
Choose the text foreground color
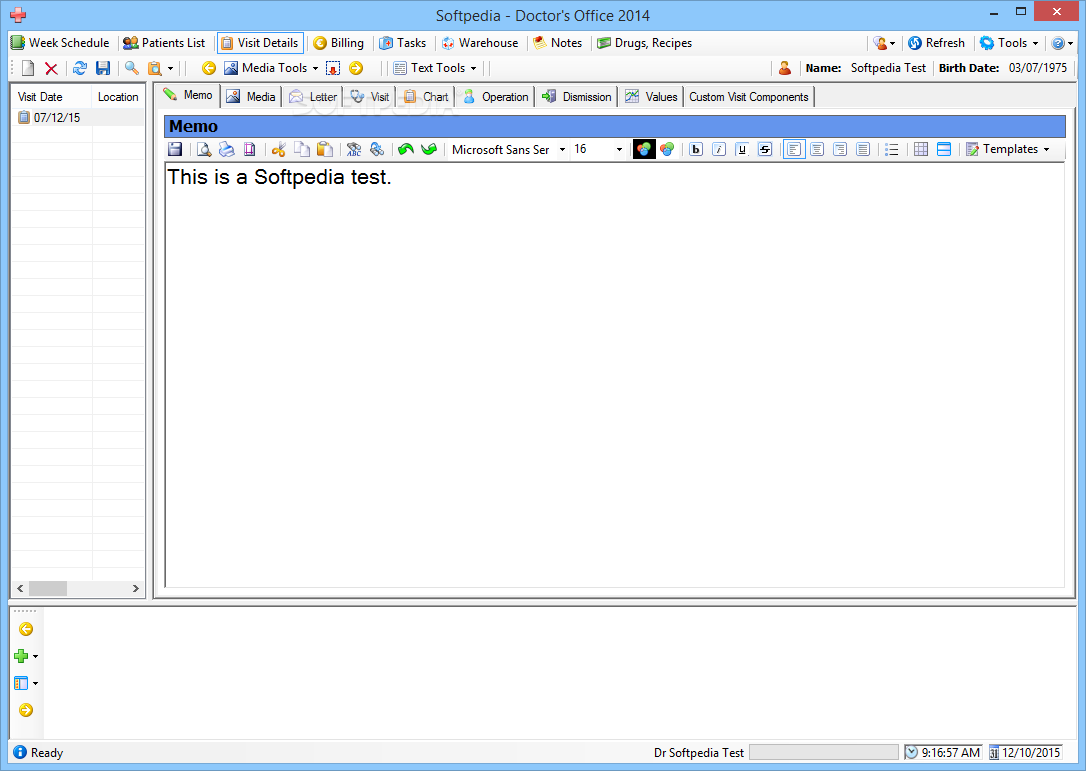644,149
